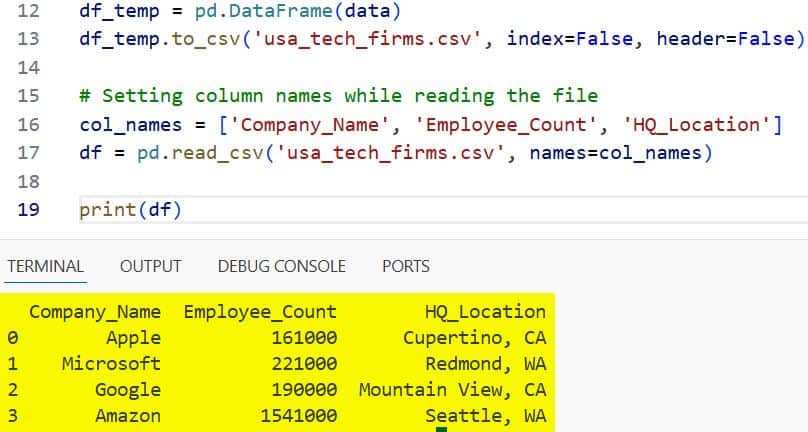Click 'Redmond, WA' in terminal output
Screen dimensions: 808x432
pyautogui.click(x=485, y=363)
